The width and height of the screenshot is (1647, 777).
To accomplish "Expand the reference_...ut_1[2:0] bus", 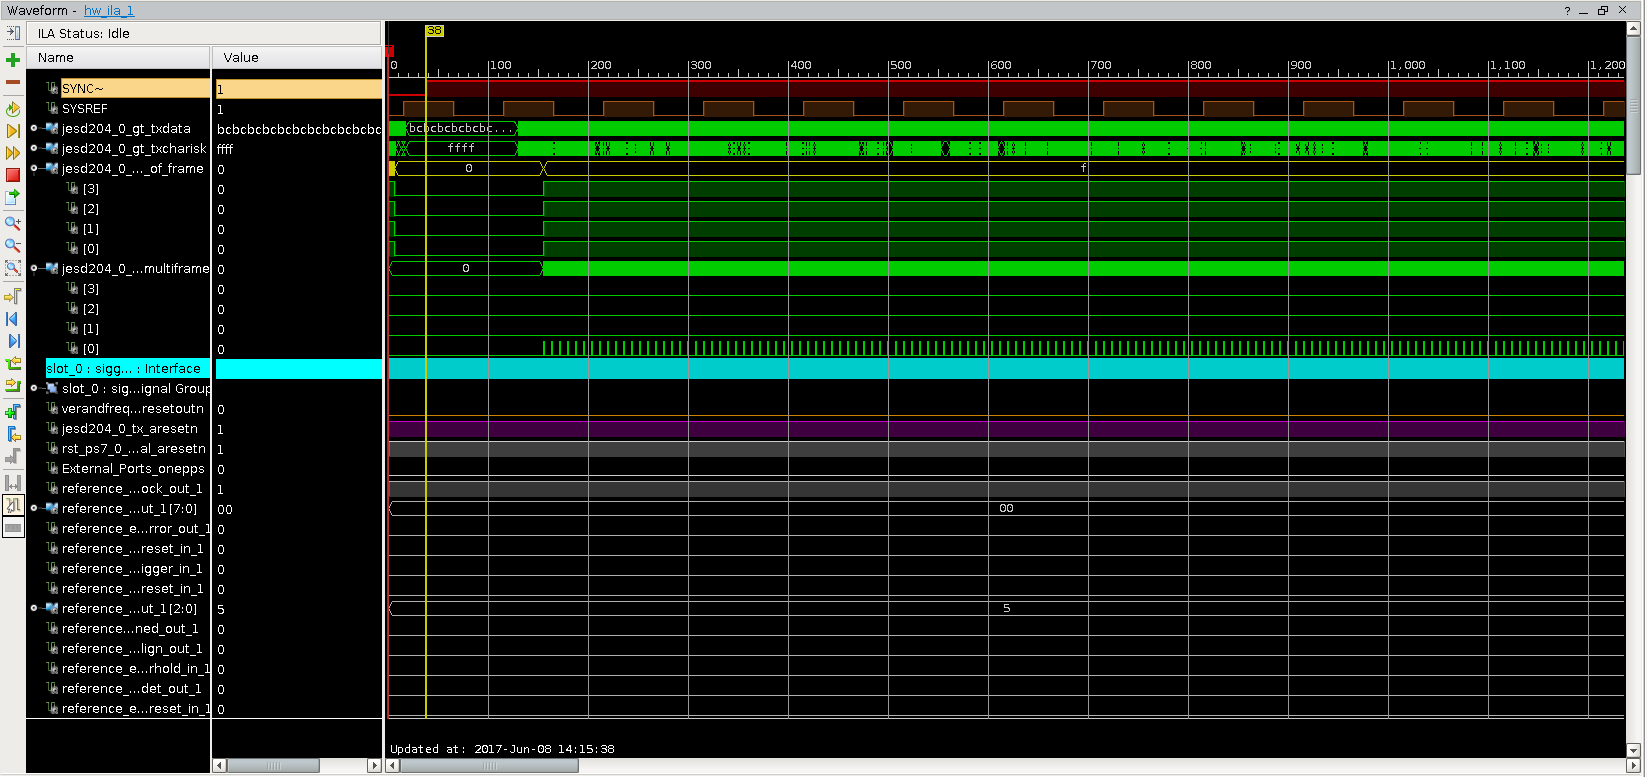I will (x=34, y=608).
